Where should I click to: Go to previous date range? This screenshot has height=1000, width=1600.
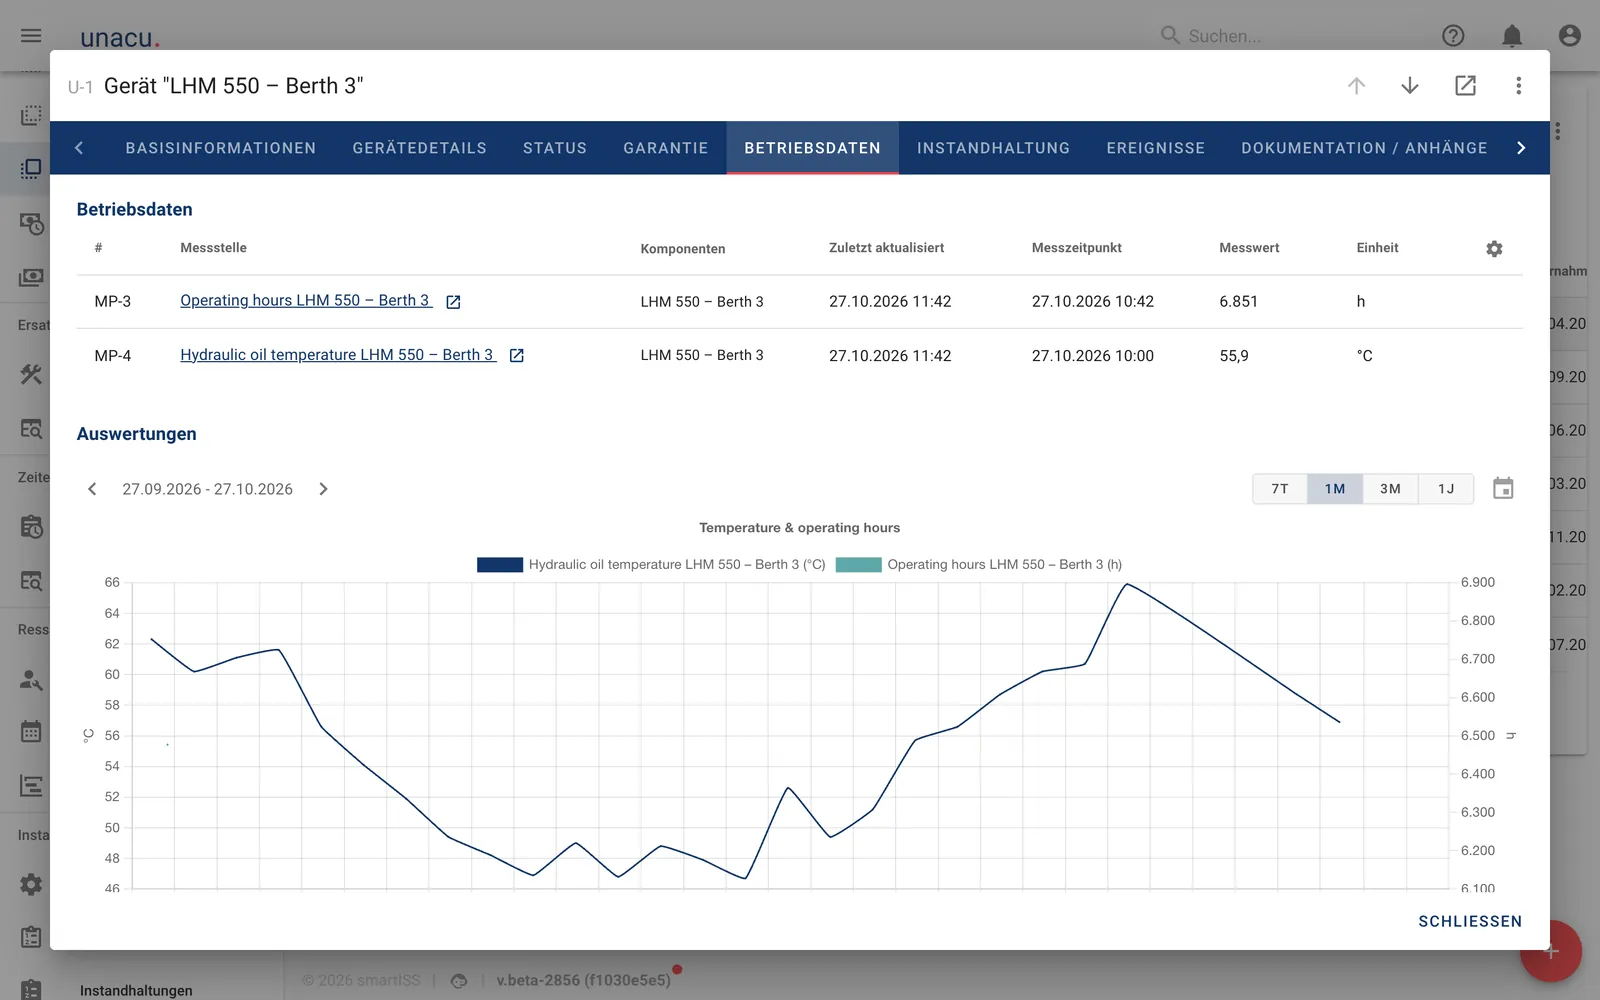click(92, 489)
